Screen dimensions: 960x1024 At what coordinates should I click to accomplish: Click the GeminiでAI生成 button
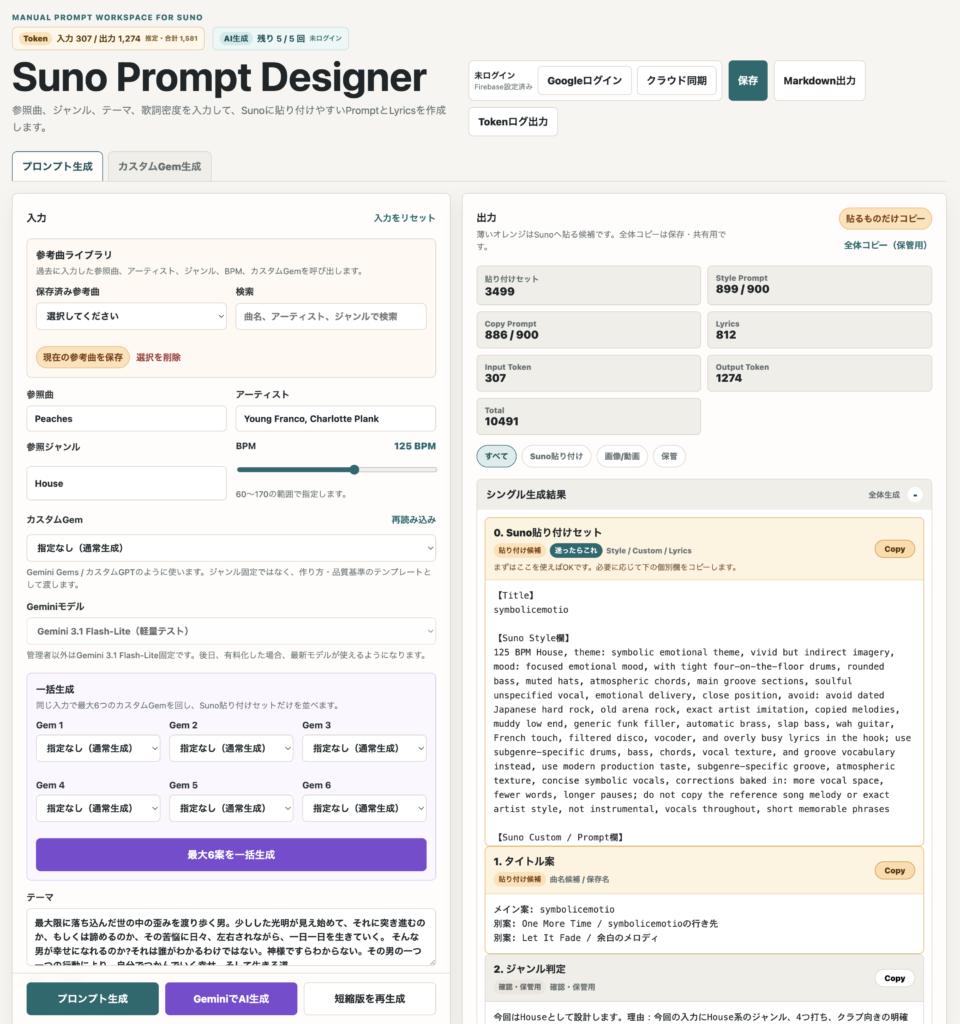[x=231, y=999]
